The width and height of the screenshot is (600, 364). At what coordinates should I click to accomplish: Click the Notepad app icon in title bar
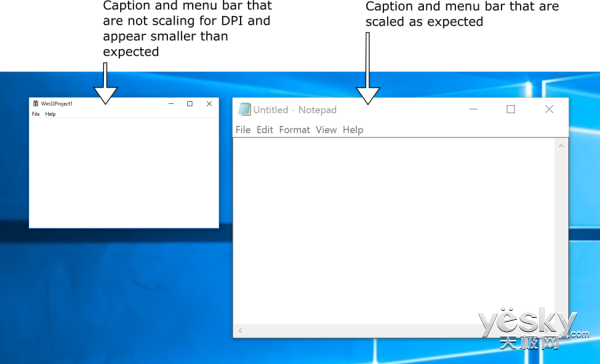(245, 109)
